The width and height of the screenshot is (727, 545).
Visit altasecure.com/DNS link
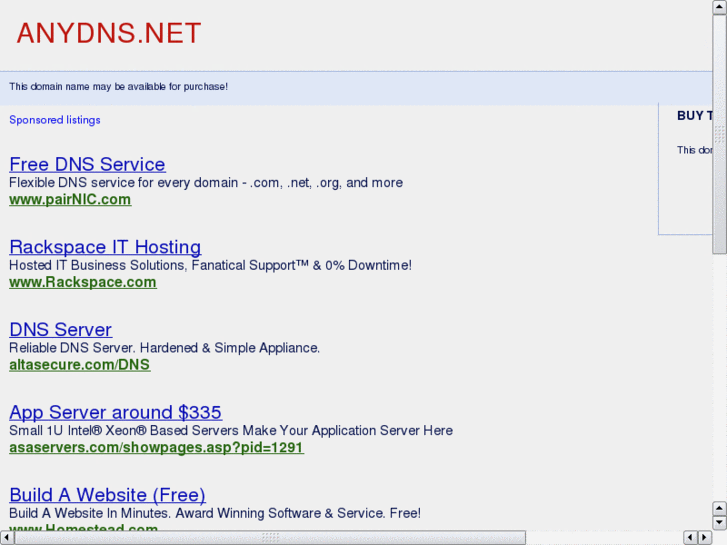pyautogui.click(x=80, y=365)
